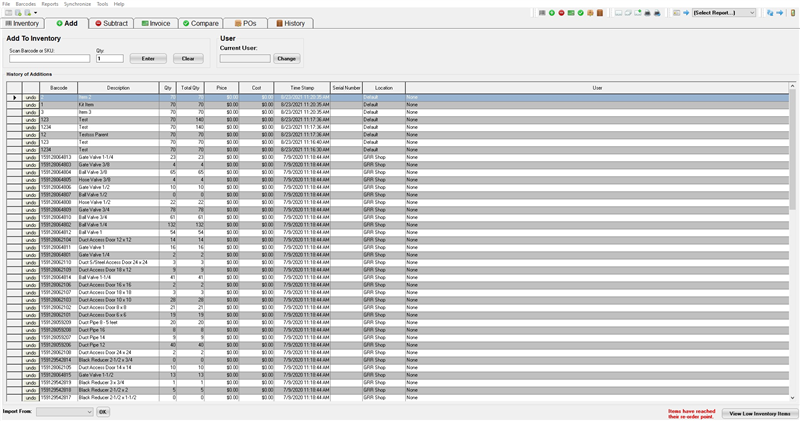Click the red re-order point warning text
Image resolution: width=800 pixels, height=421 pixels.
pos(692,414)
